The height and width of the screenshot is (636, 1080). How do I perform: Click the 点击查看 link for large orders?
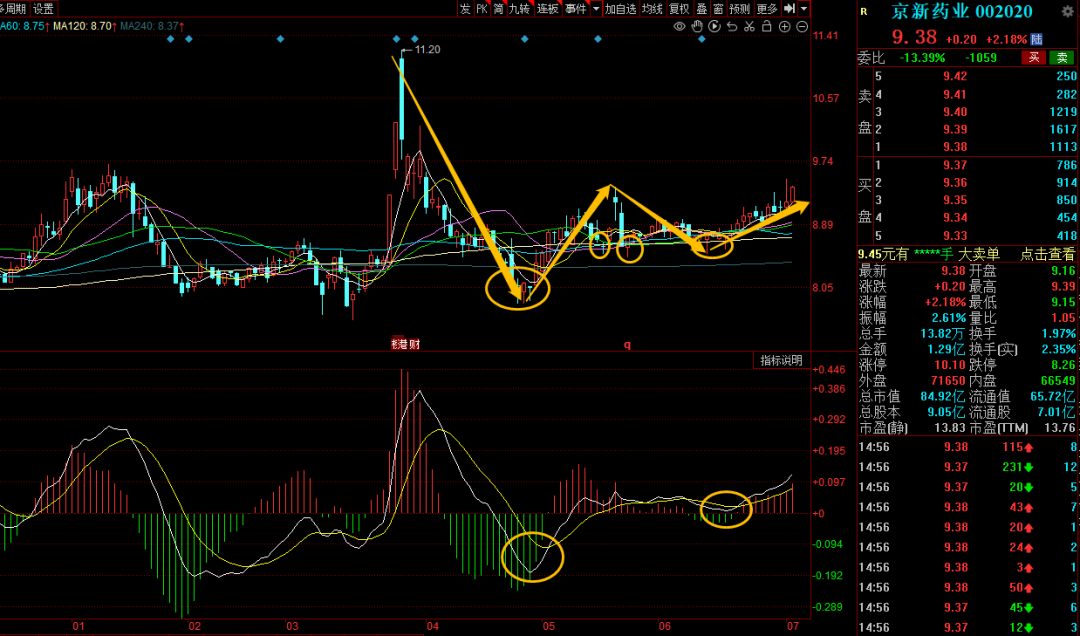[x=1047, y=254]
